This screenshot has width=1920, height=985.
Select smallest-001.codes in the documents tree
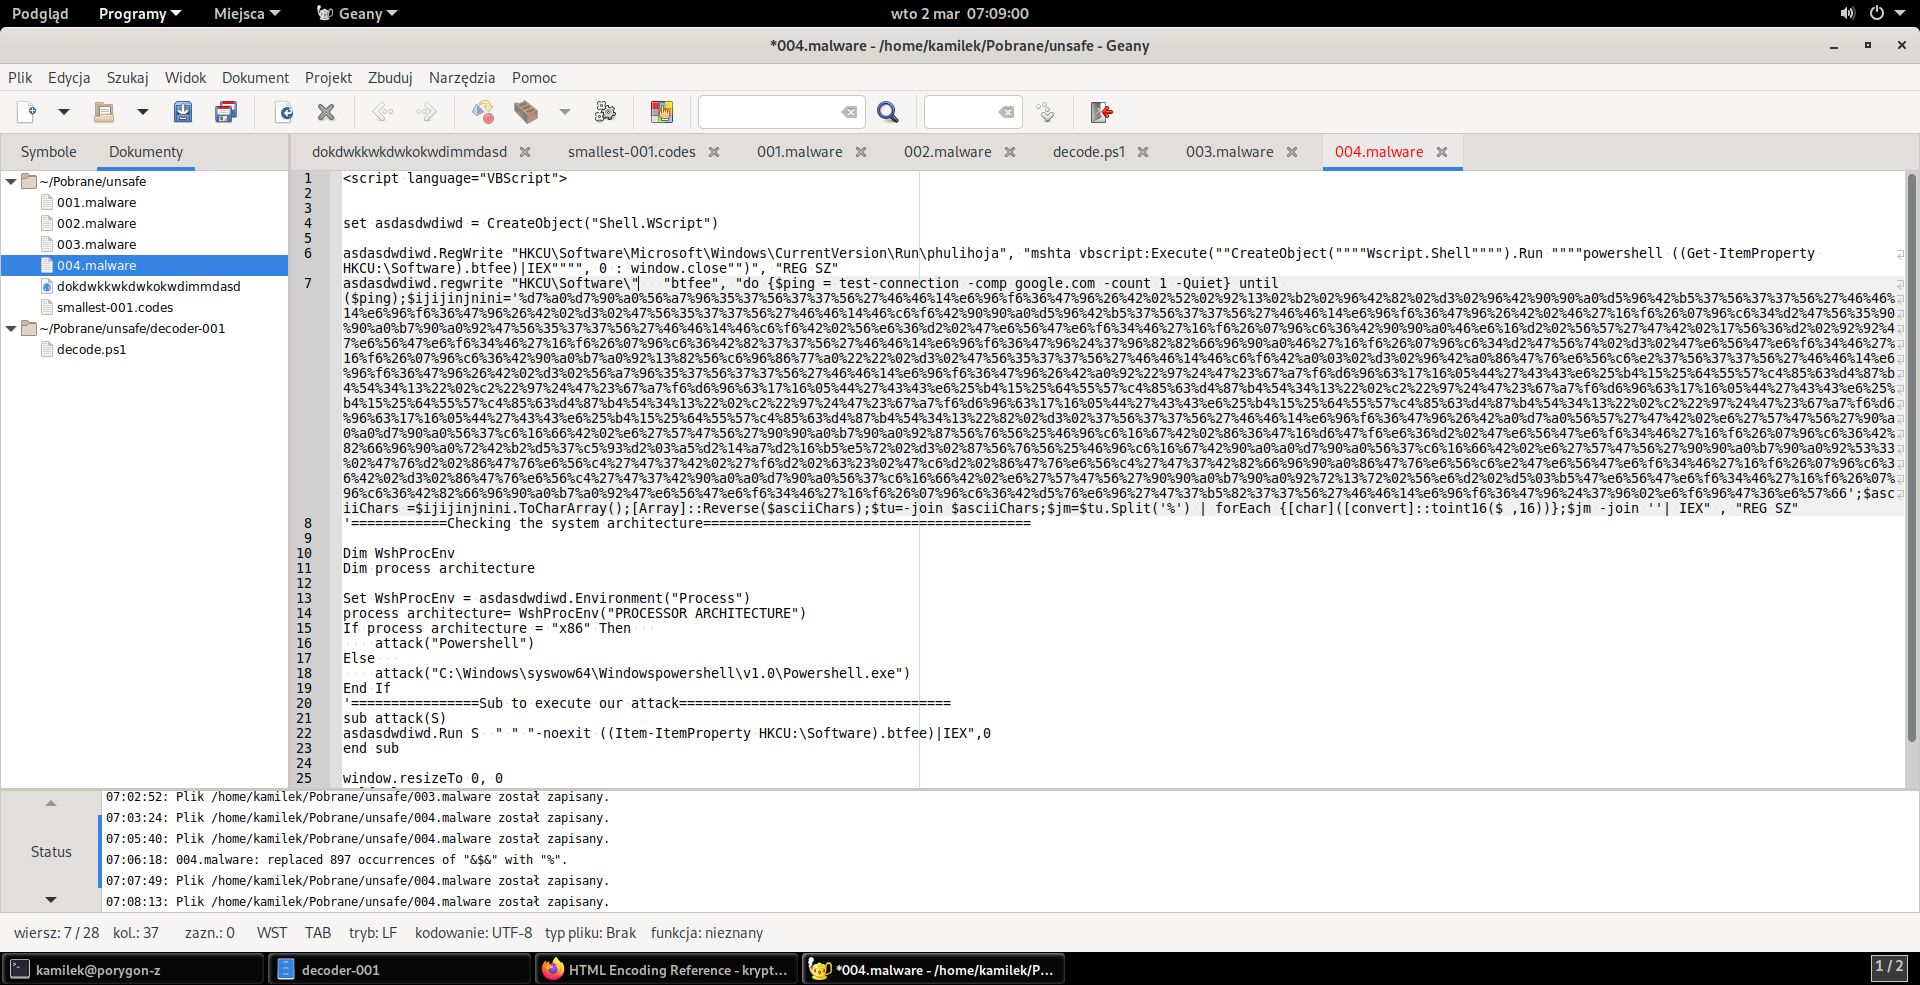(x=115, y=308)
